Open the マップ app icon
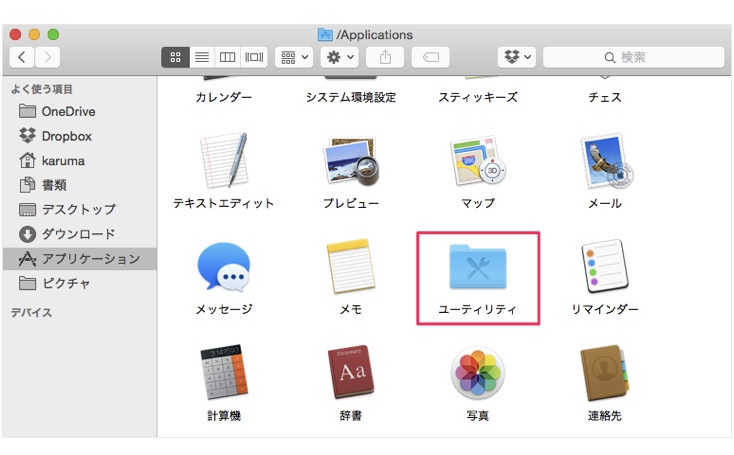Screen dimensions: 734x455 [478, 162]
